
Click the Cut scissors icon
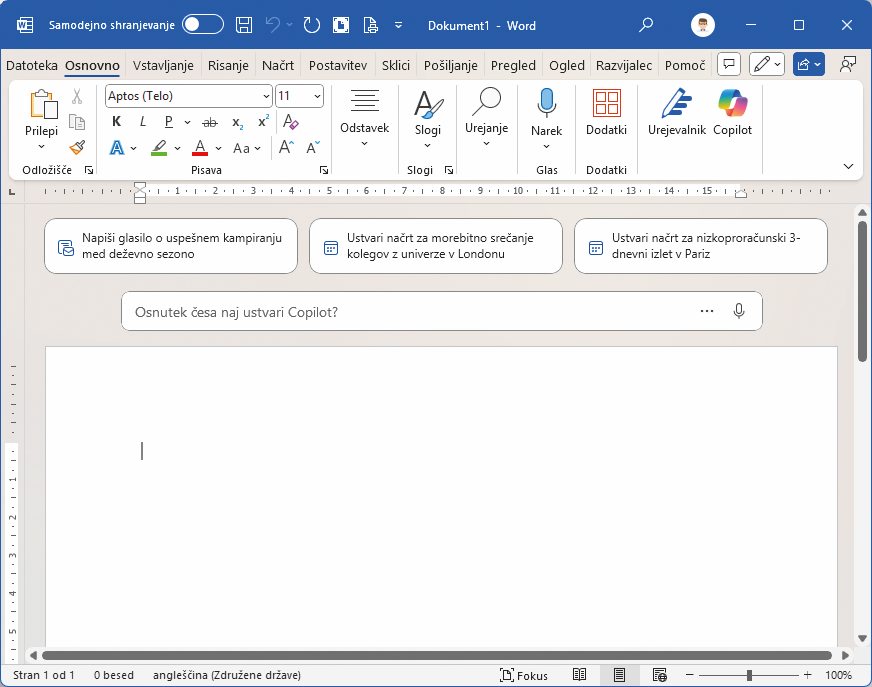77,96
